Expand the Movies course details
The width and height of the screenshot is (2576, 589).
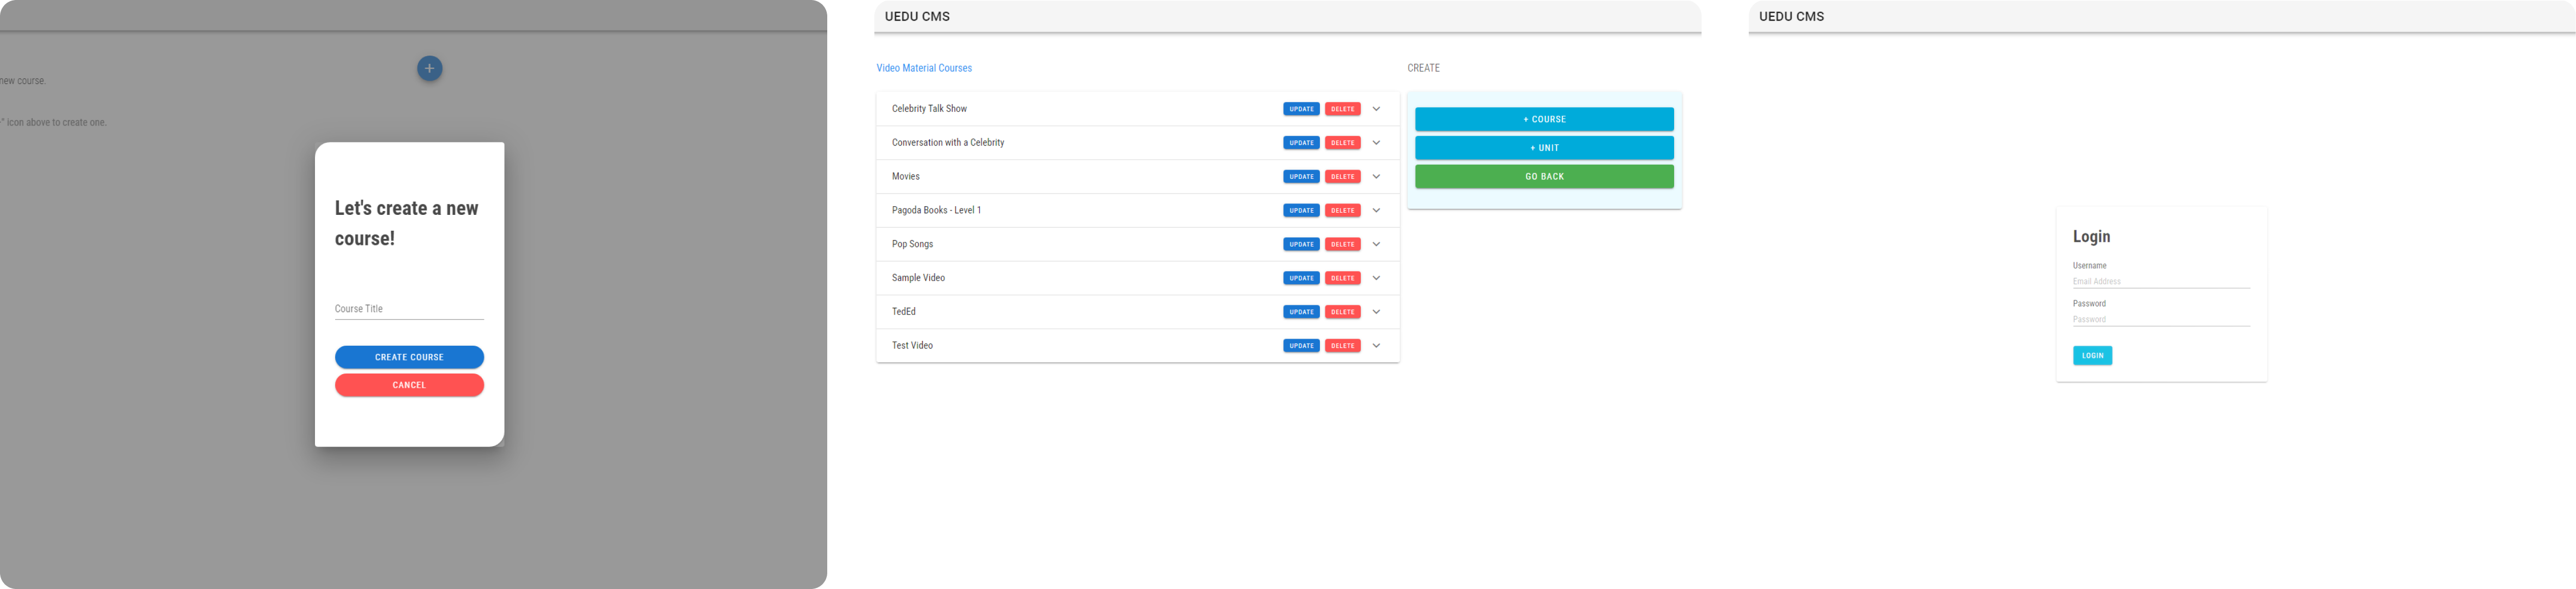click(1377, 176)
